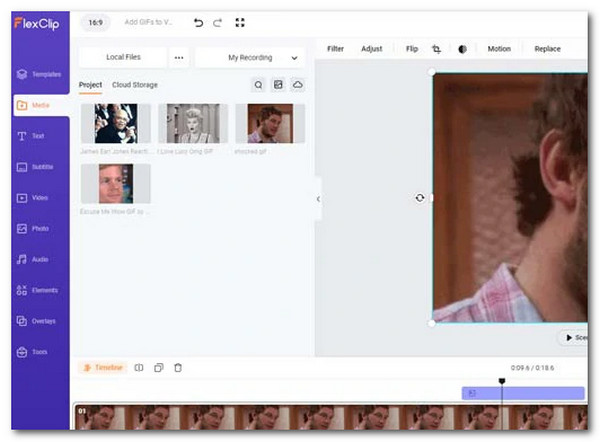This screenshot has height=442, width=600.
Task: Select the shocked gif thumbnail
Action: click(x=270, y=123)
